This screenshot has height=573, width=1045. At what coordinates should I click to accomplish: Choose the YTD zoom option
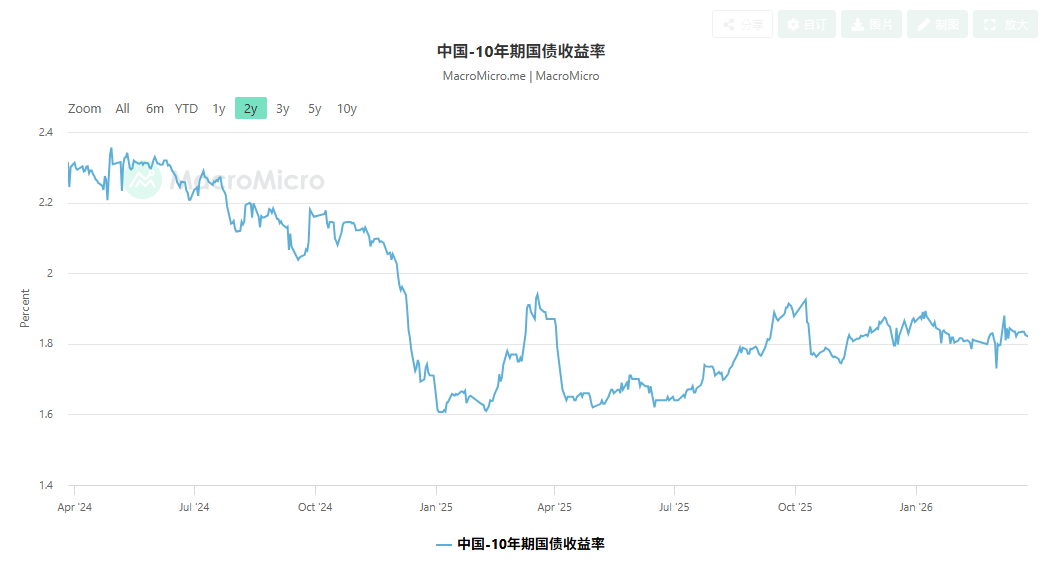[187, 109]
